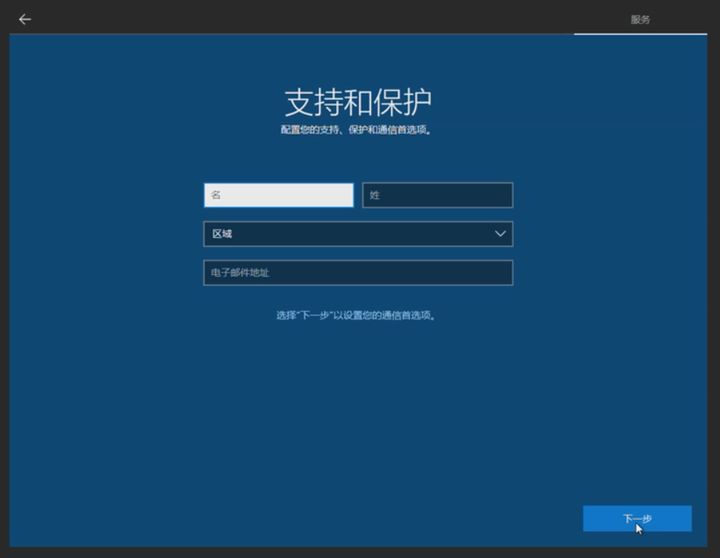Click the progress line under 服务
Viewport: 720px width, 558px height.
click(645, 34)
